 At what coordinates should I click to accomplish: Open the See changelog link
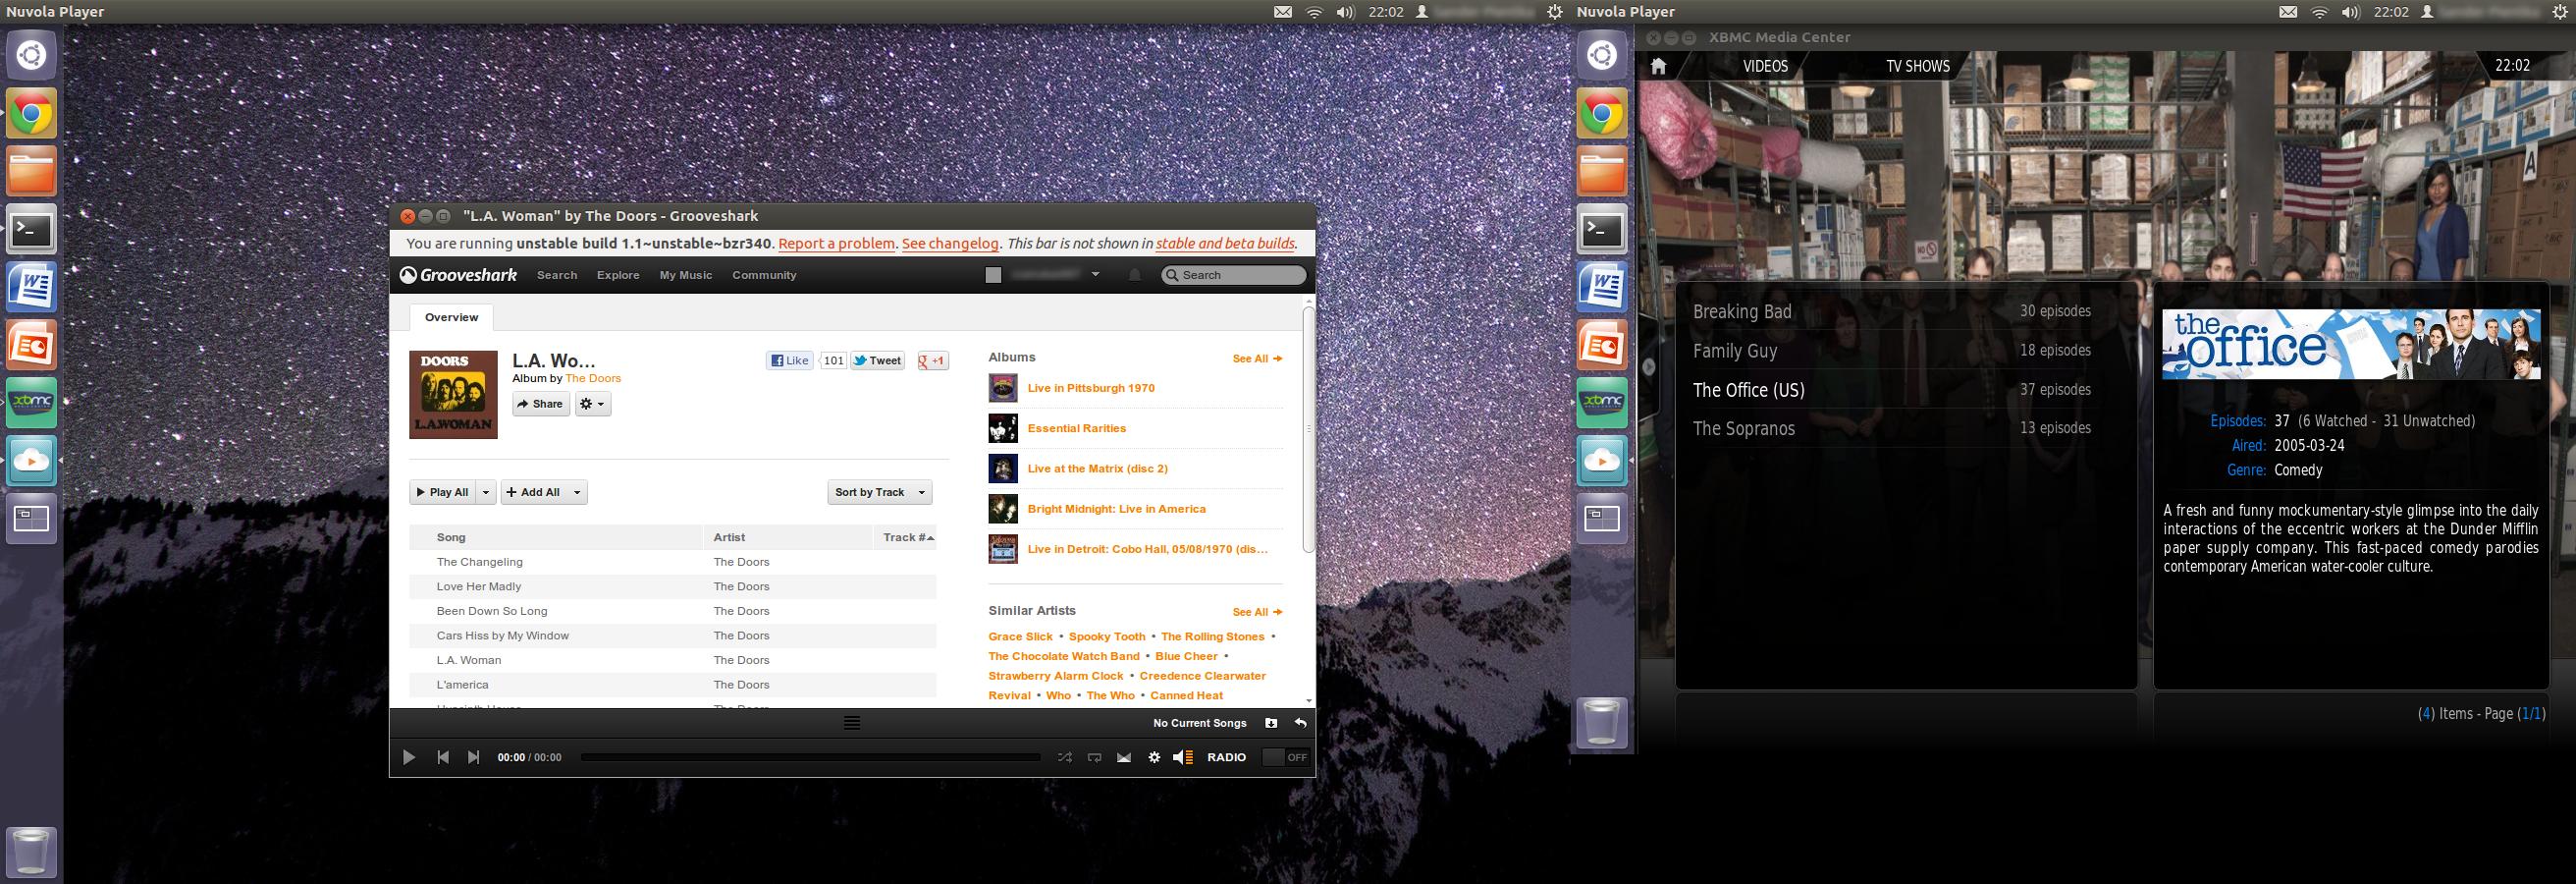950,243
